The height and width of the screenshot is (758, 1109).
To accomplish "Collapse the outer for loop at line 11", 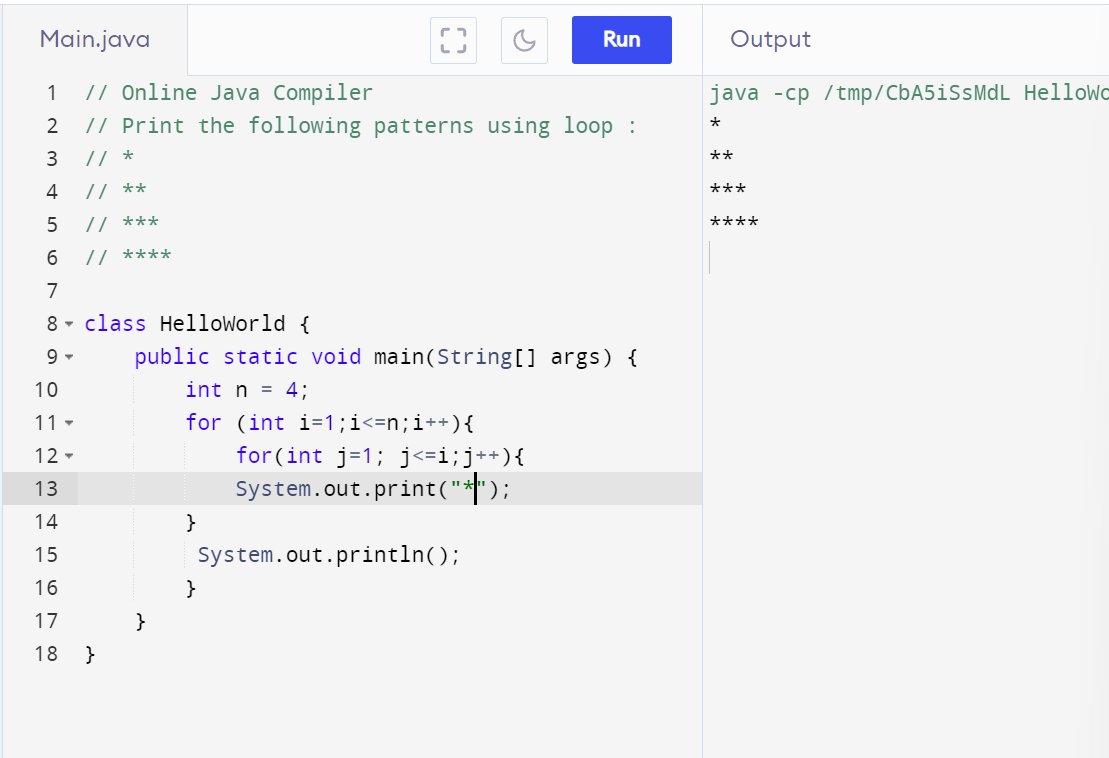I will 69,423.
